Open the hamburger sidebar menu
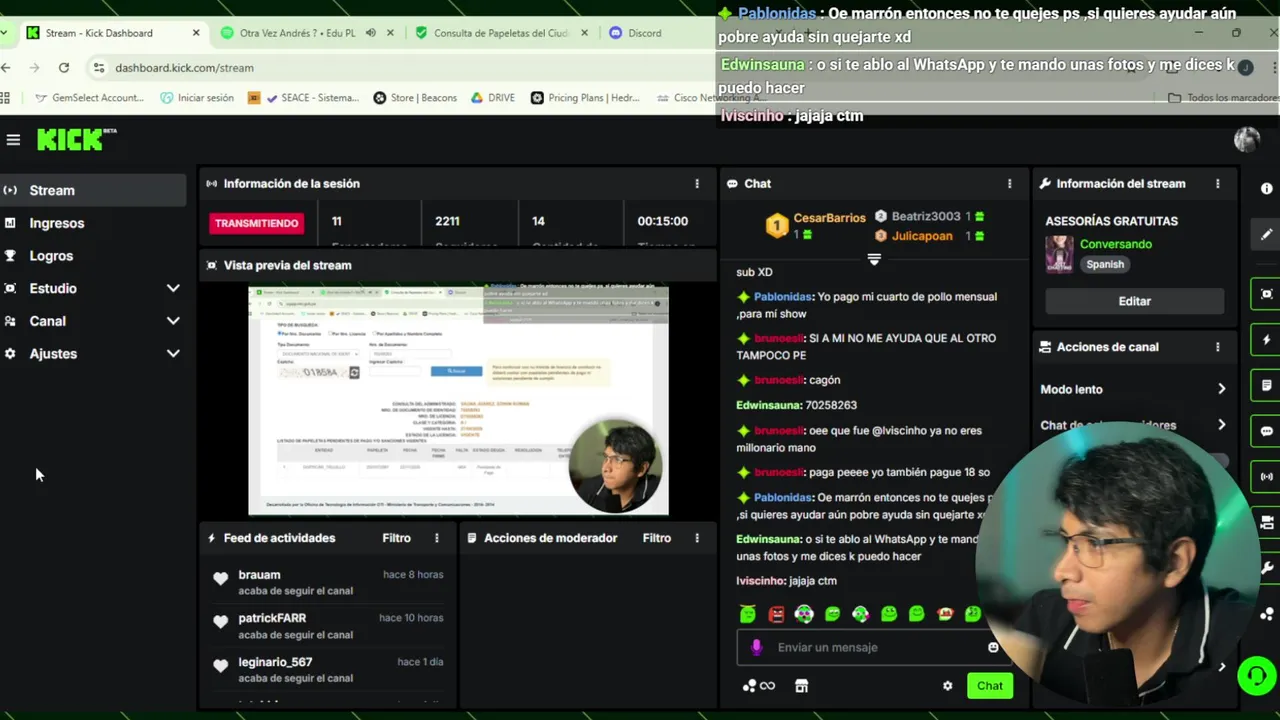 [x=13, y=140]
